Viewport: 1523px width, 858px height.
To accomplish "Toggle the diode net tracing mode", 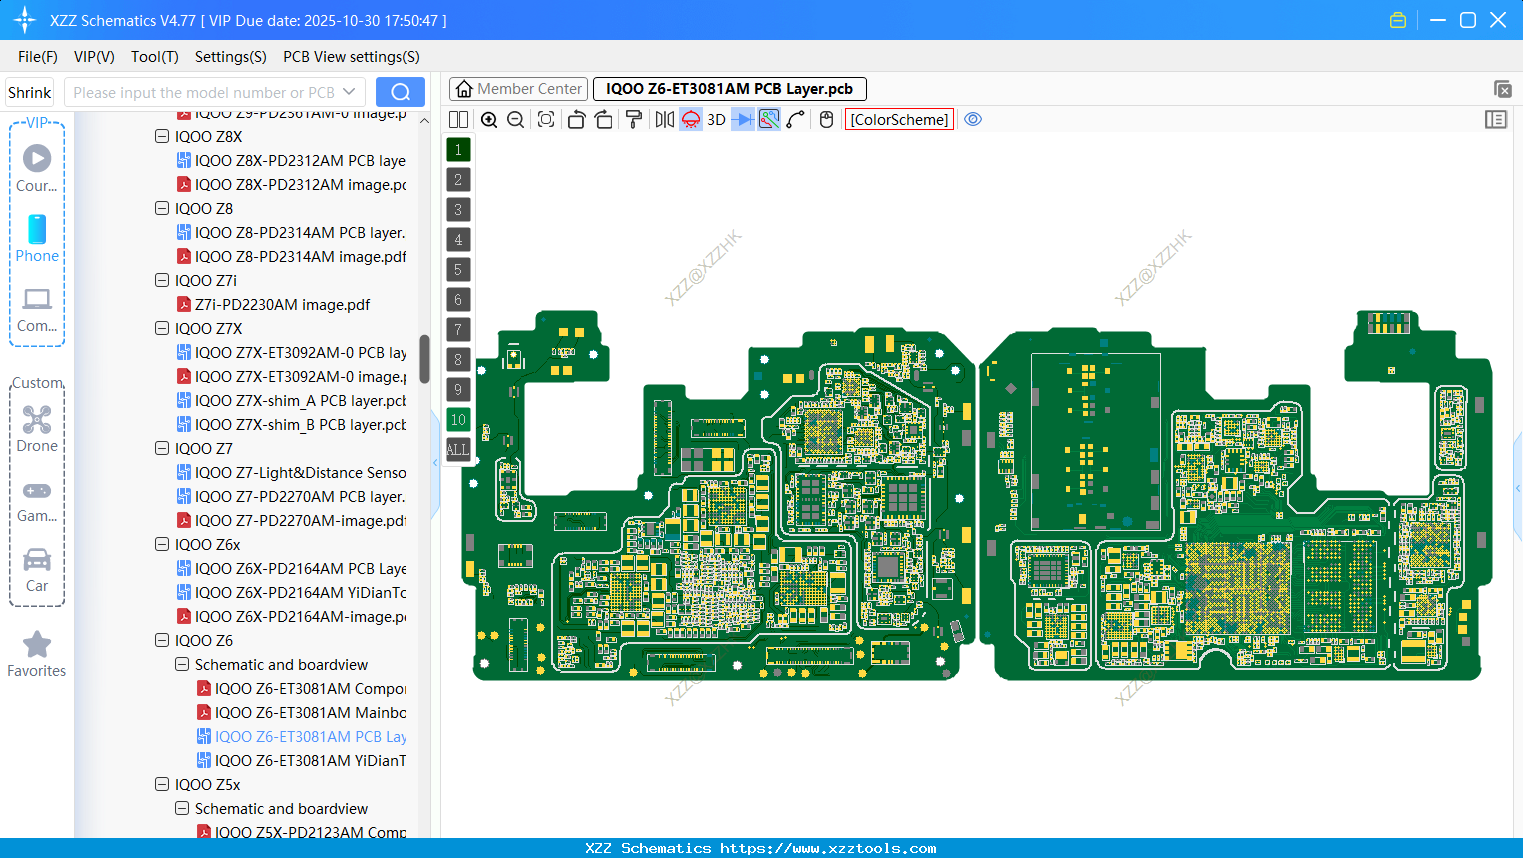I will [x=744, y=119].
